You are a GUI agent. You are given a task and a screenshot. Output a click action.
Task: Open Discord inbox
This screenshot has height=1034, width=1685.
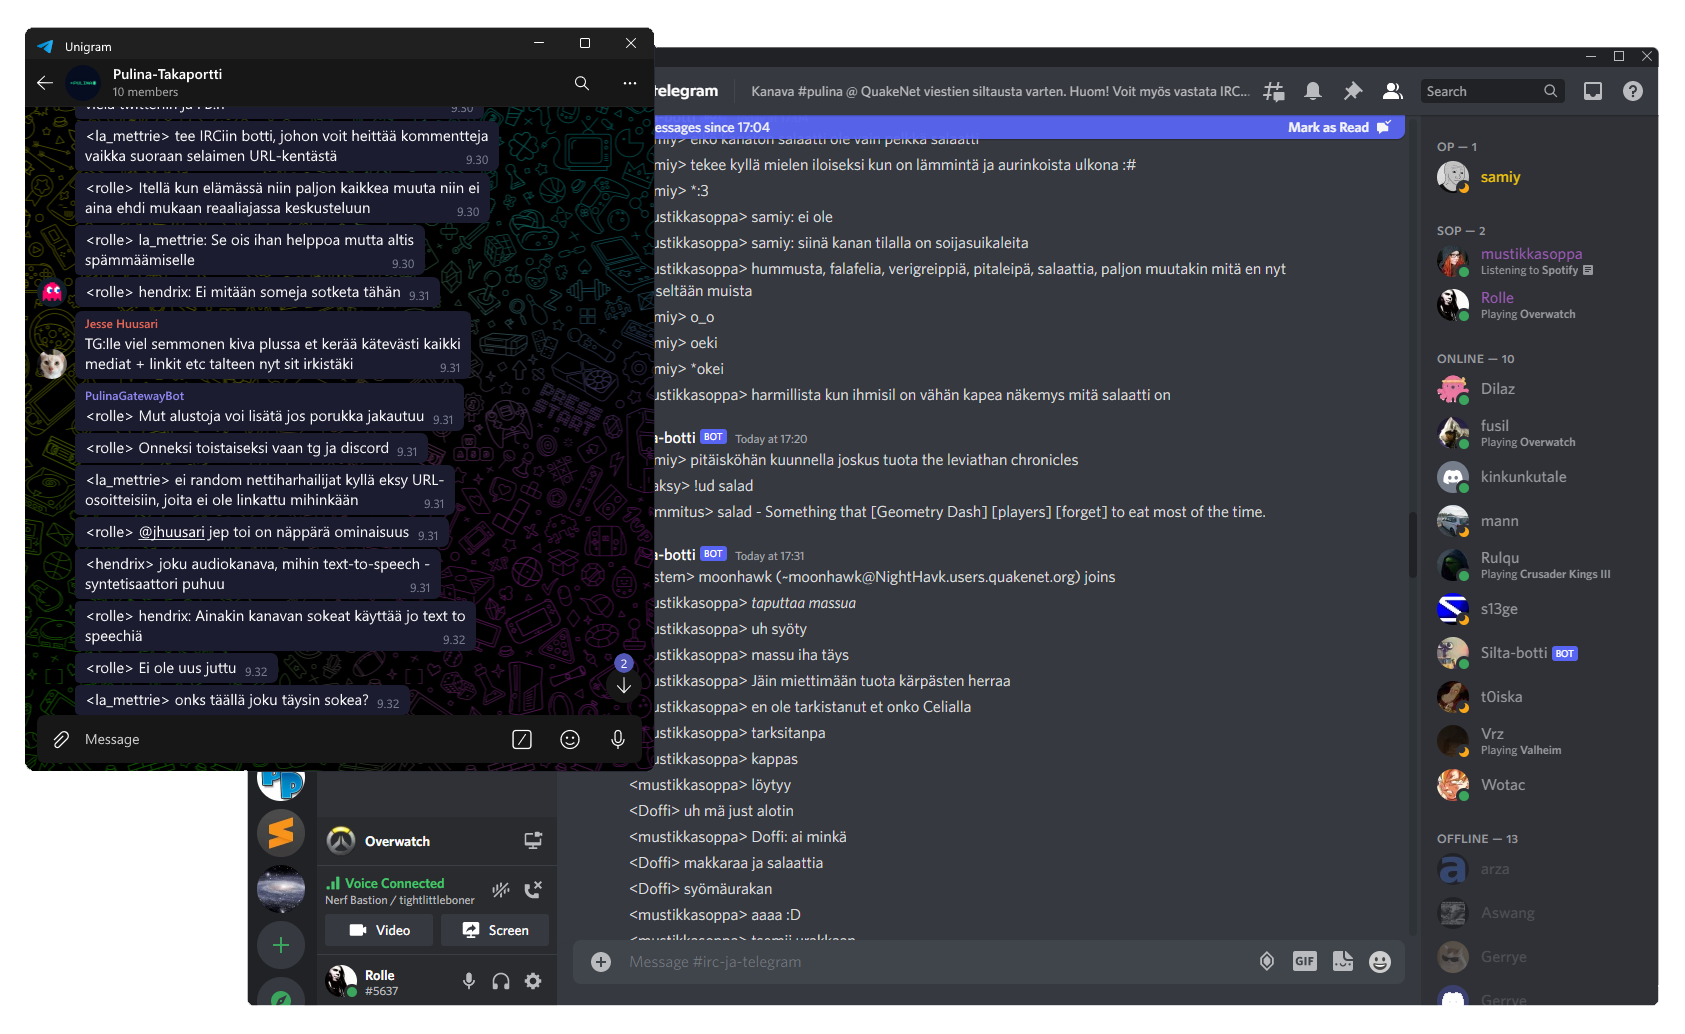click(x=1593, y=91)
